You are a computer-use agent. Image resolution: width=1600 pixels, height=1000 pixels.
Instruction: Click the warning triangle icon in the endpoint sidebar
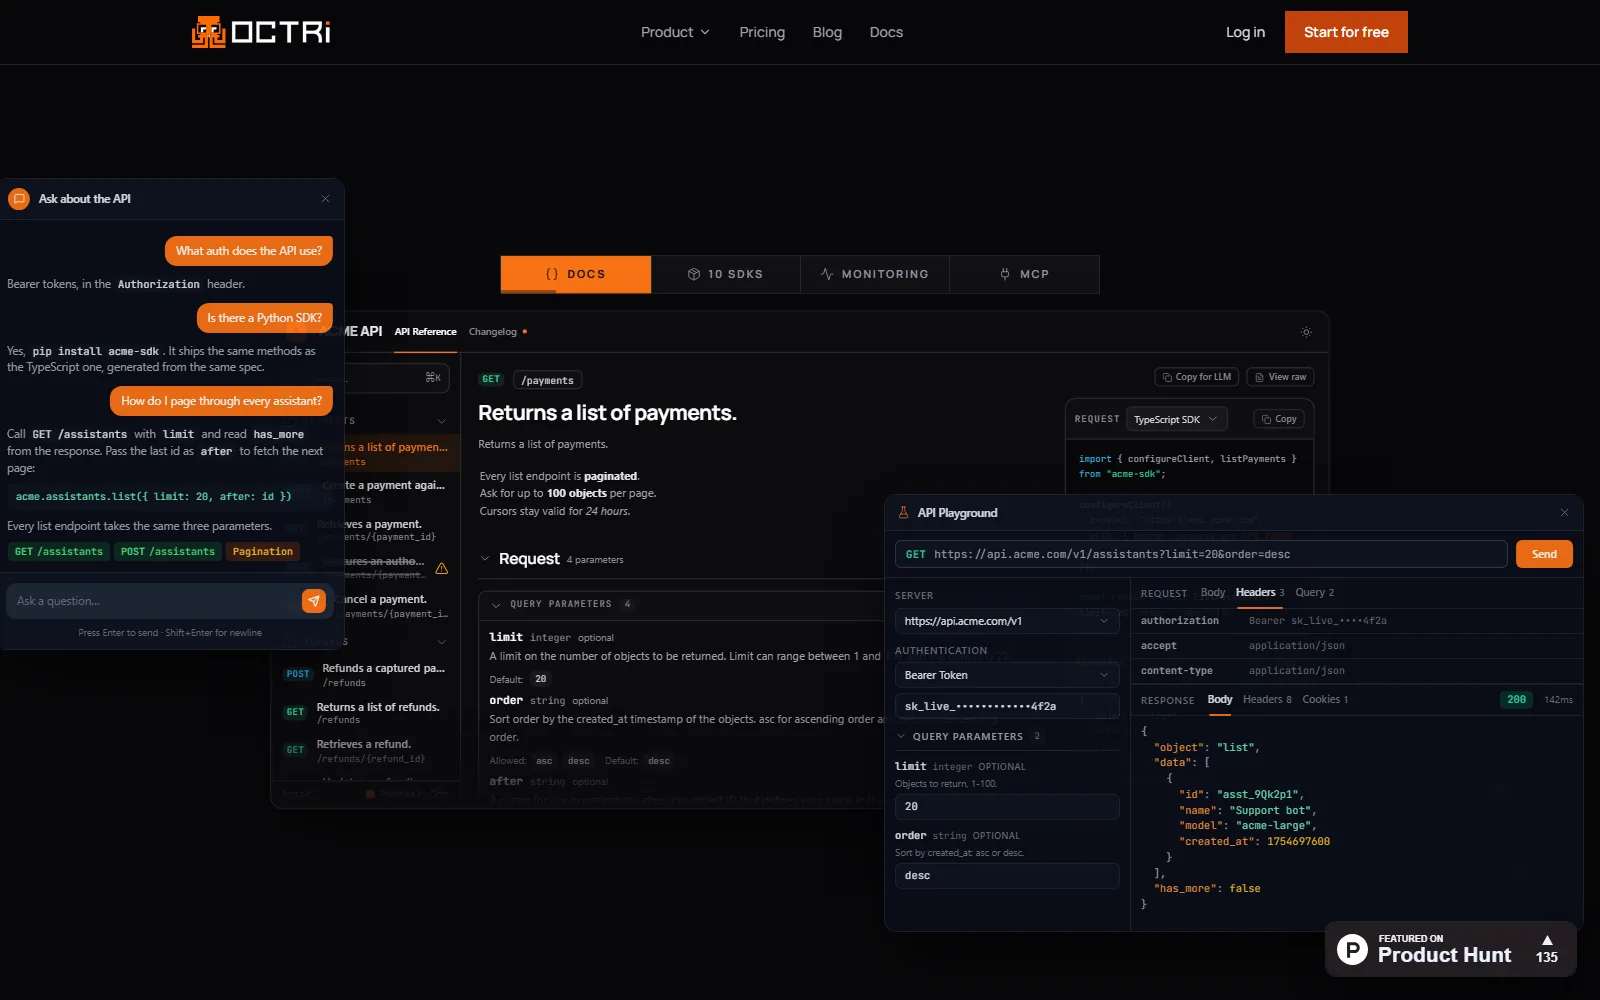coord(441,568)
